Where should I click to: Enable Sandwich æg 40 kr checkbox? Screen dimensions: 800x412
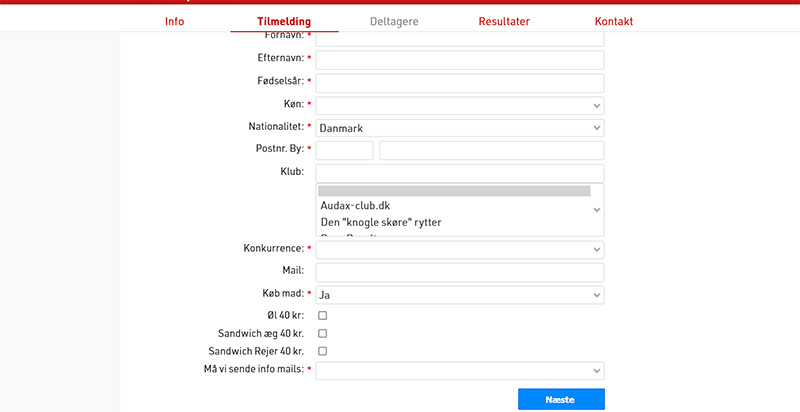(322, 333)
